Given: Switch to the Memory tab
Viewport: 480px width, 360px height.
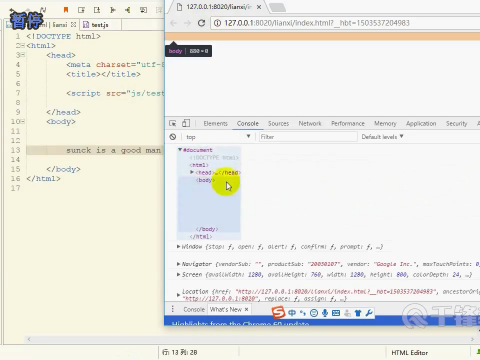Looking at the screenshot, I should point(385,123).
